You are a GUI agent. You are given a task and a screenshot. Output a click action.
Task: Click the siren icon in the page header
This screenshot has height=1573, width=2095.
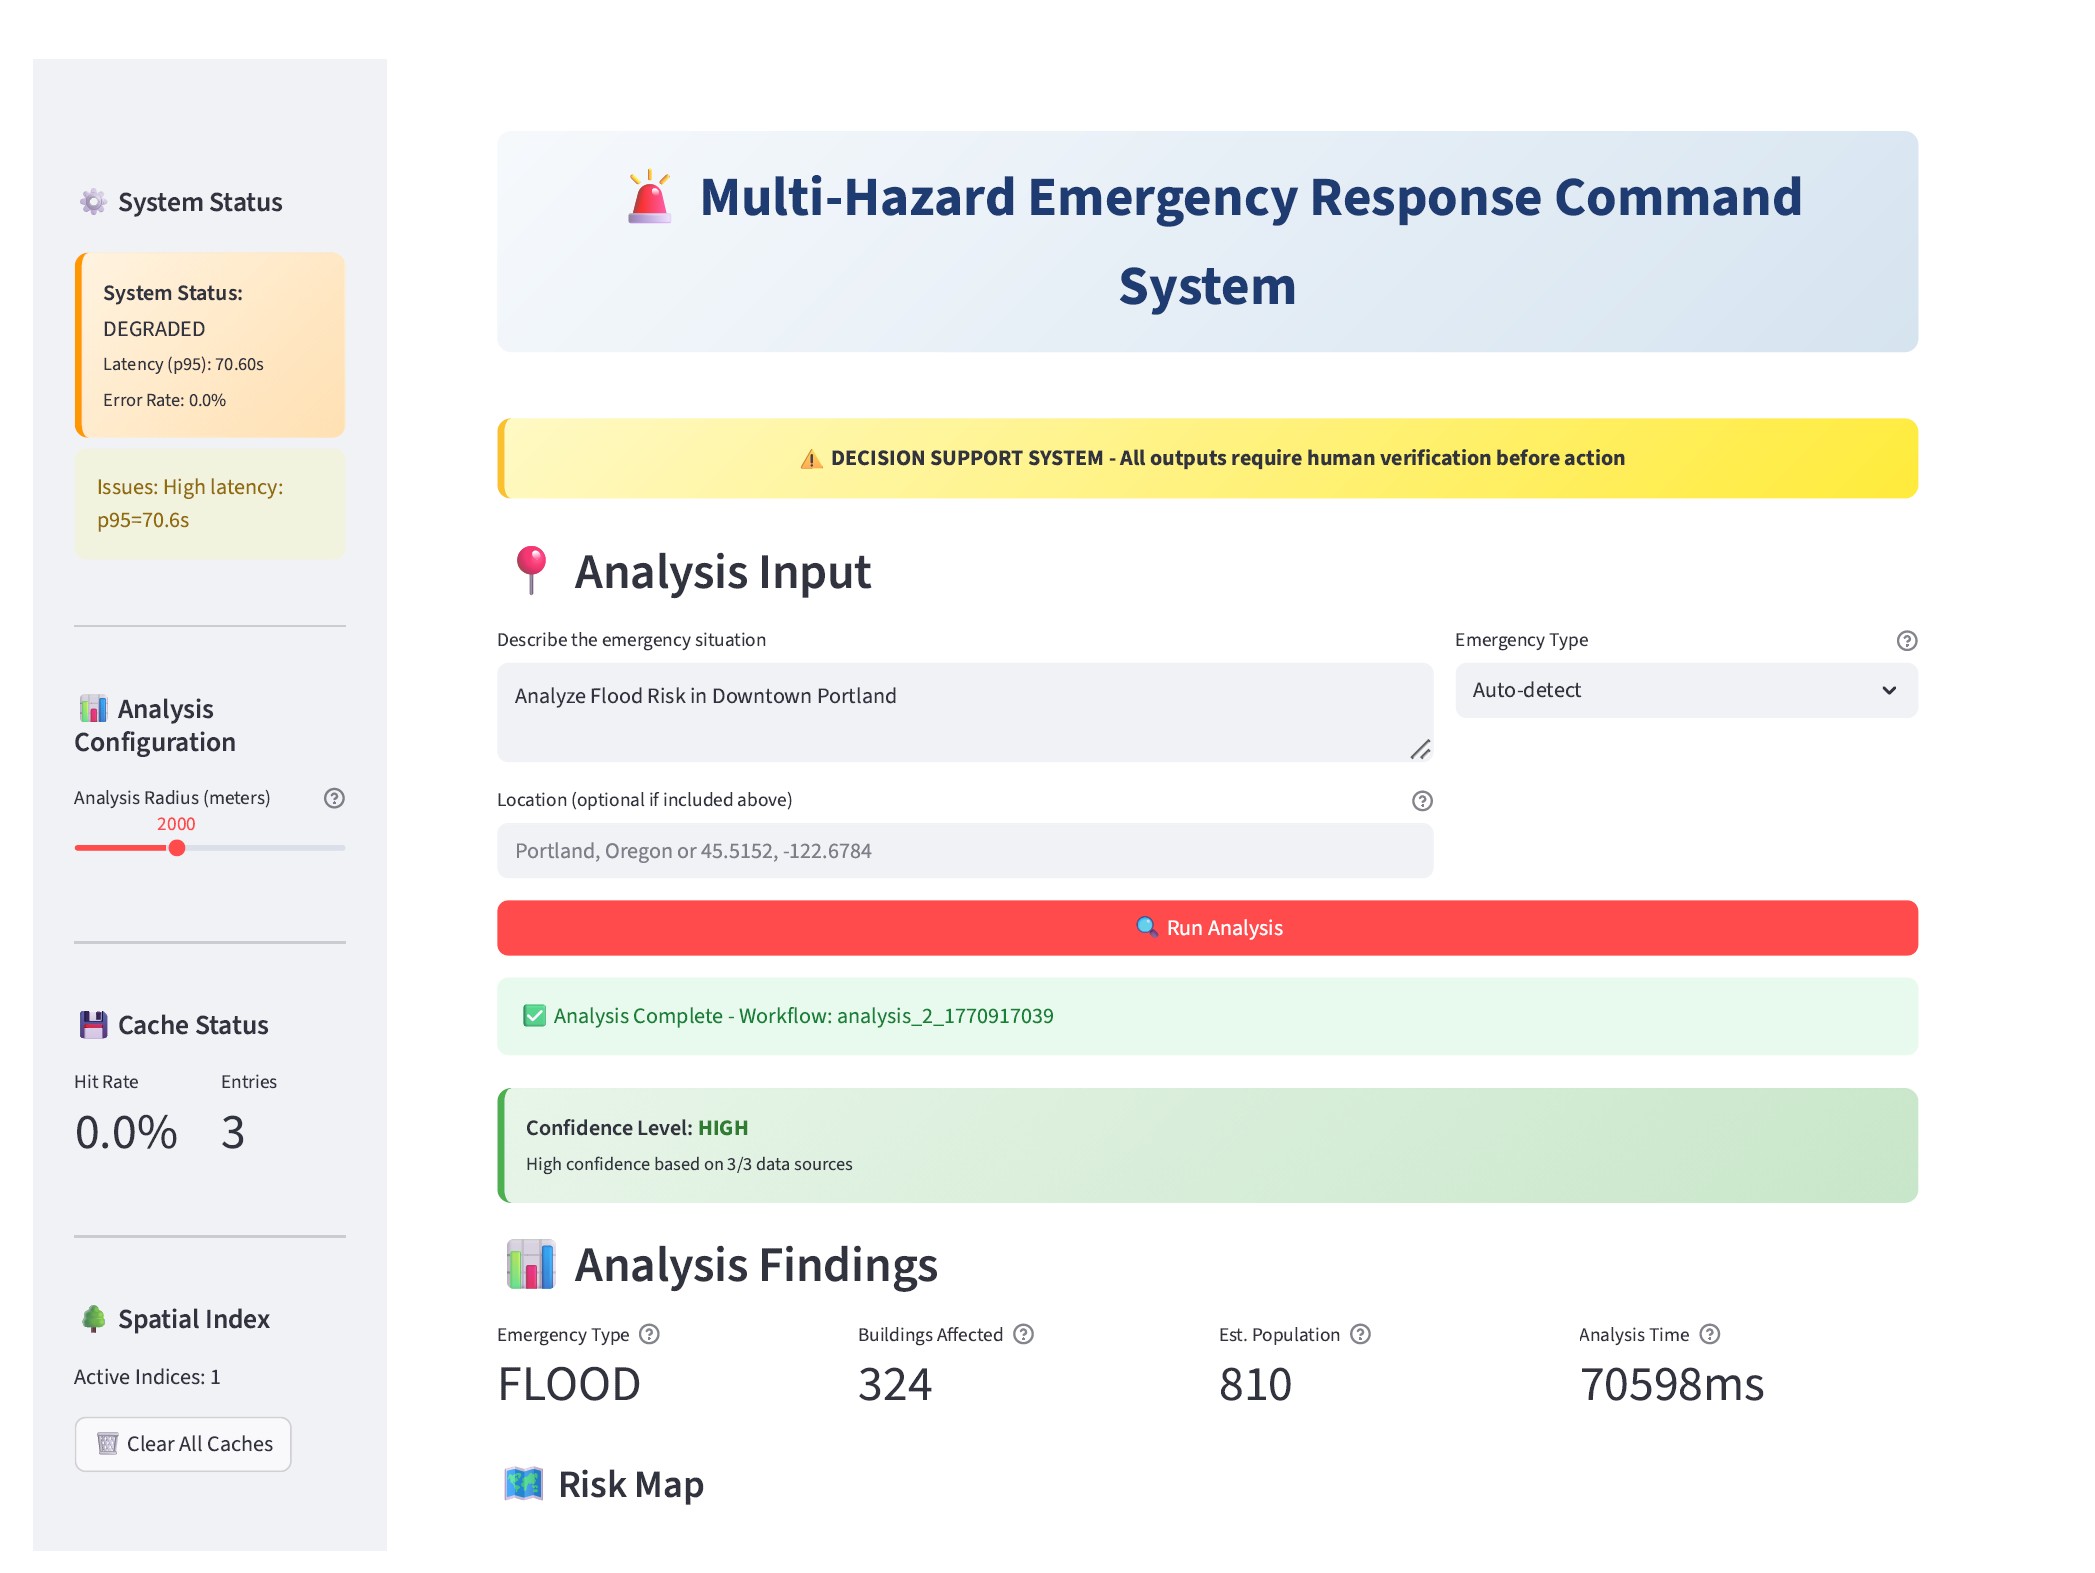[x=649, y=197]
